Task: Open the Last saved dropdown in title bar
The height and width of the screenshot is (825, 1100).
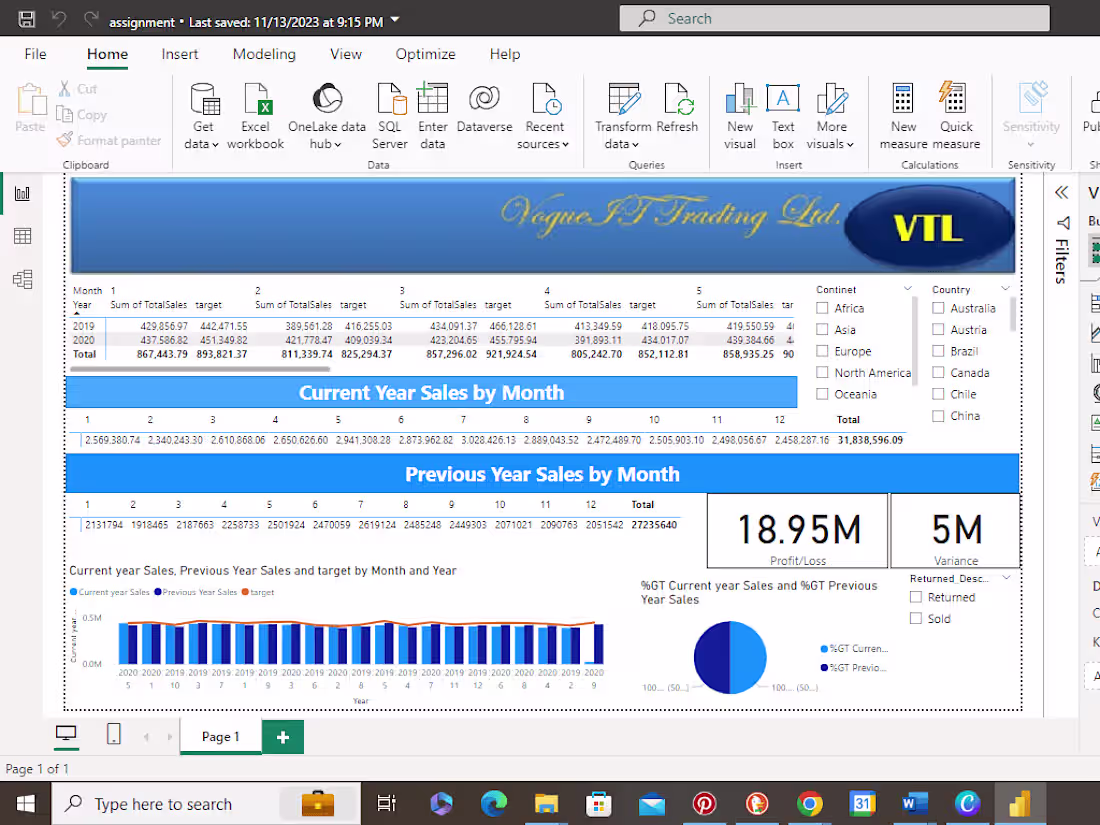Action: point(392,20)
